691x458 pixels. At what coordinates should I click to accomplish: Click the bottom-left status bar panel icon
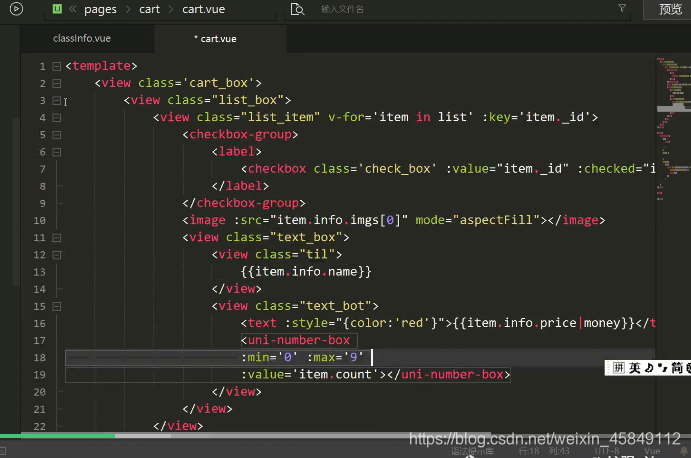click(3, 451)
